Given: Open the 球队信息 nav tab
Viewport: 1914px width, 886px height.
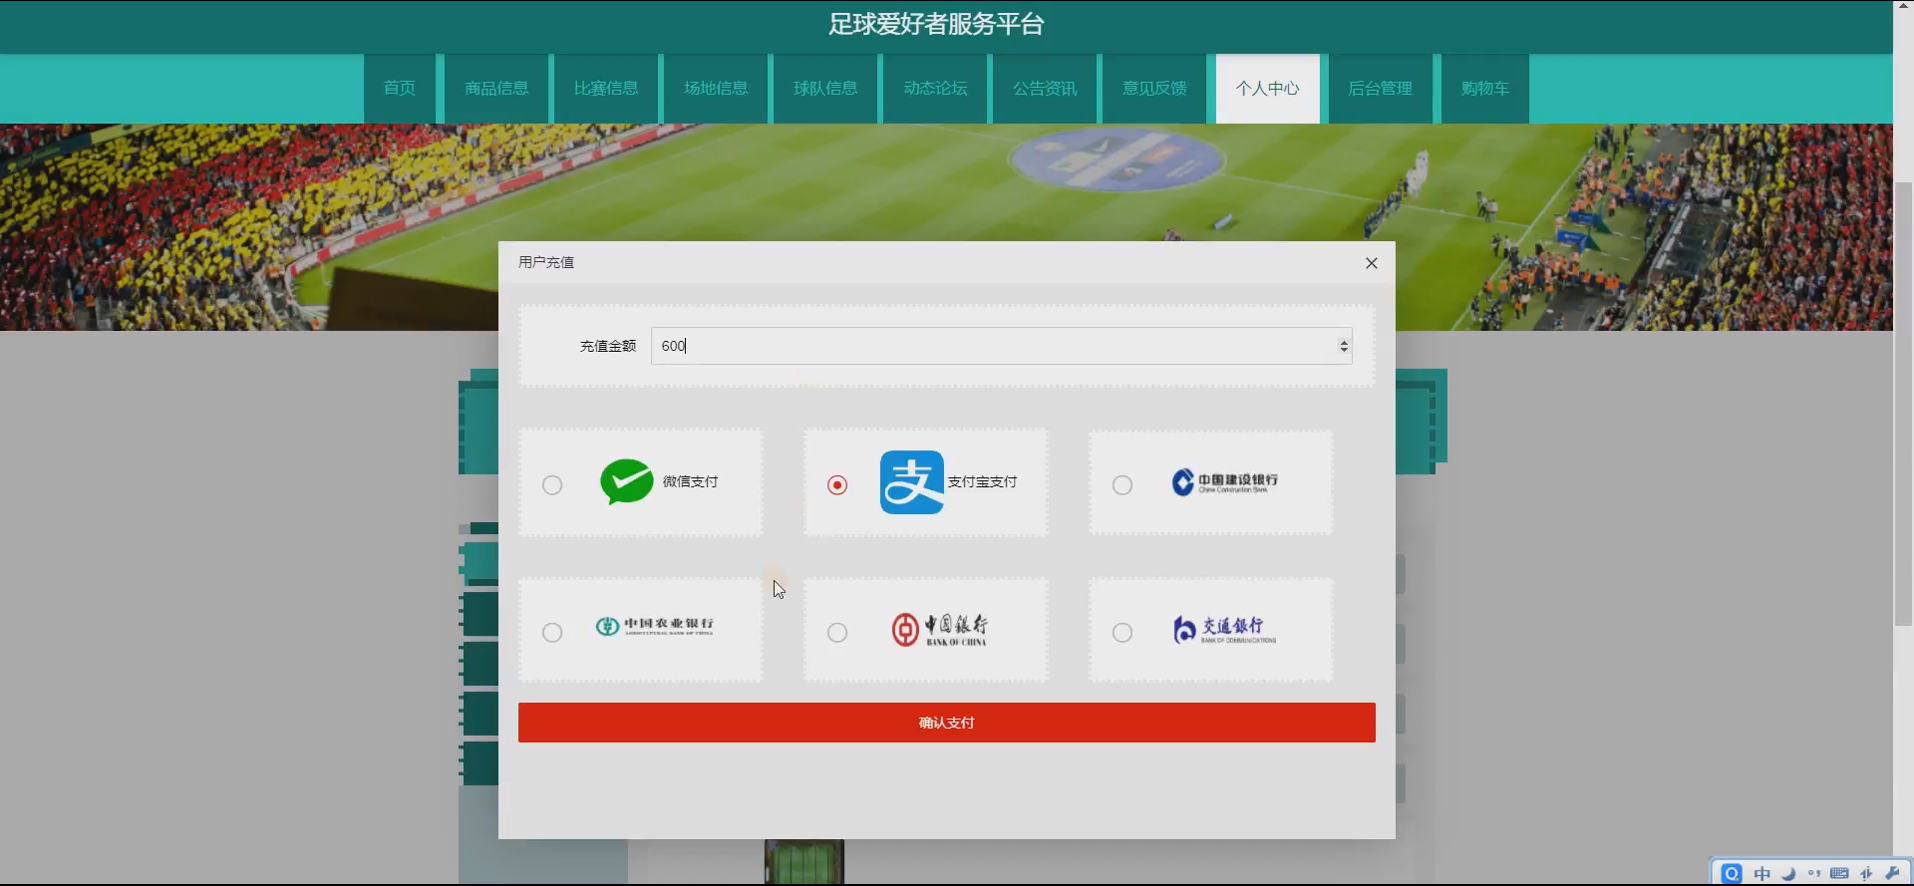Looking at the screenshot, I should tap(825, 88).
